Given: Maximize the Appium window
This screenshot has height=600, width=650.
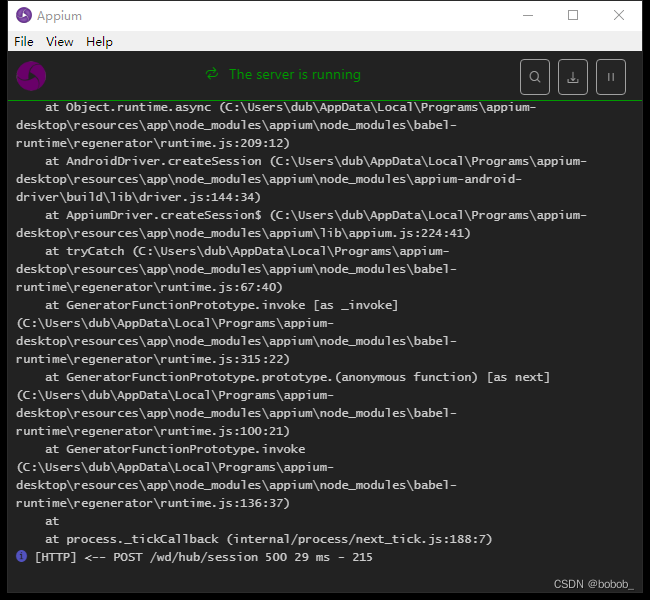Looking at the screenshot, I should 573,15.
